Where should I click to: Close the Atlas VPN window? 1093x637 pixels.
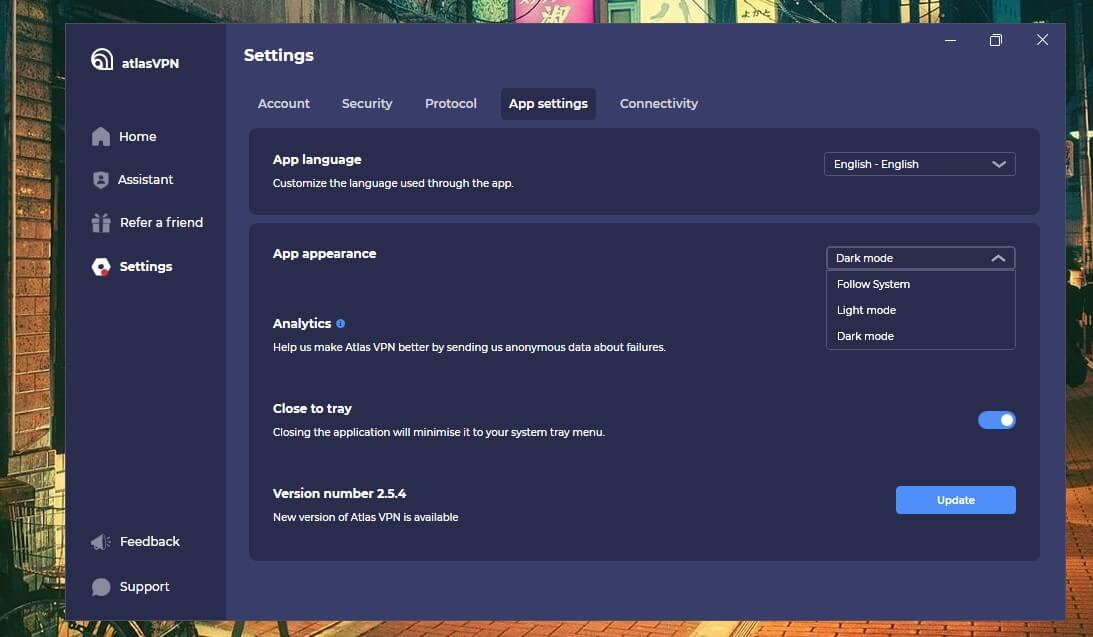click(x=1042, y=40)
